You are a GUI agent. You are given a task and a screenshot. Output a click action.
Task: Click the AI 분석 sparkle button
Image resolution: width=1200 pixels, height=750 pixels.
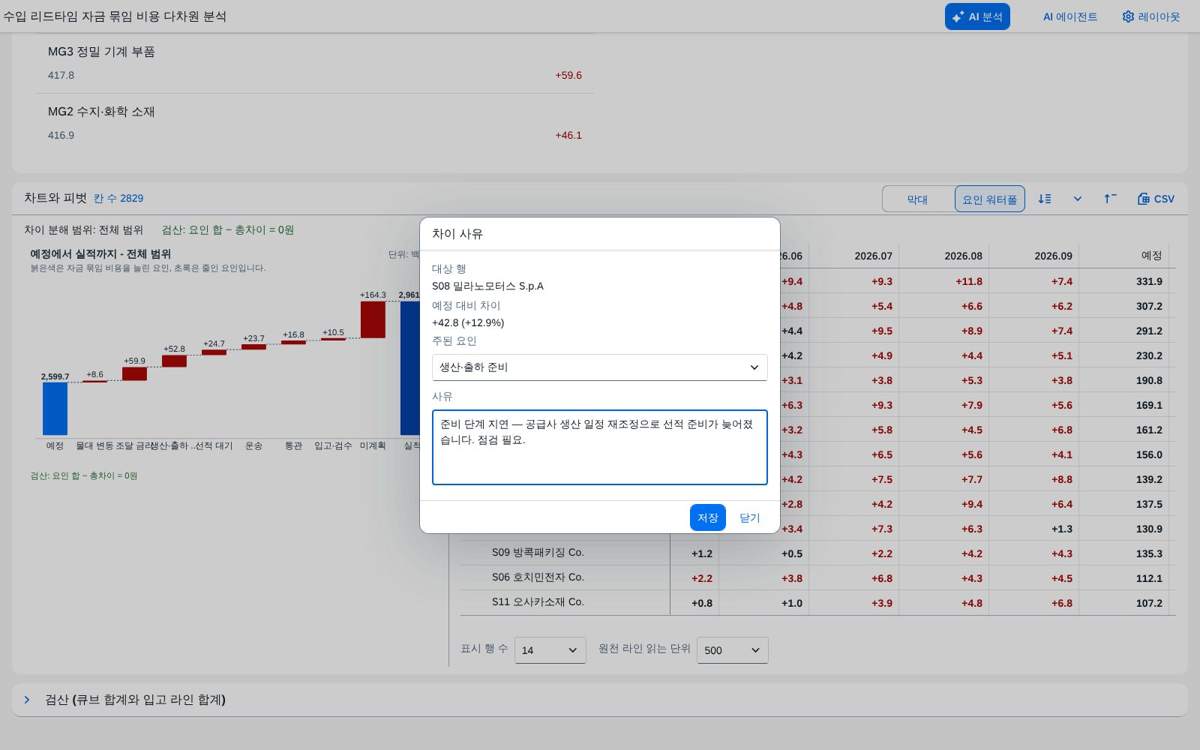[x=977, y=16]
